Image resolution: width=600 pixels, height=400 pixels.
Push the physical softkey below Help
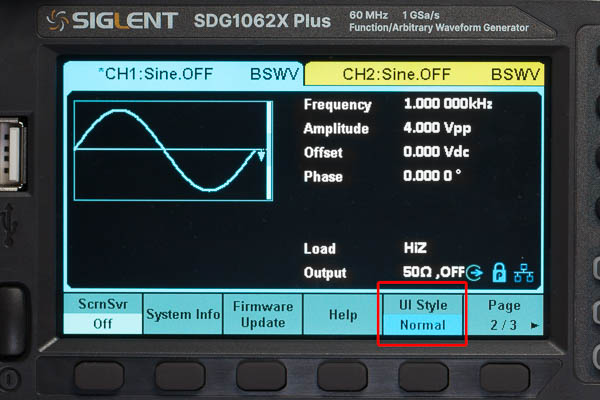tap(342, 377)
